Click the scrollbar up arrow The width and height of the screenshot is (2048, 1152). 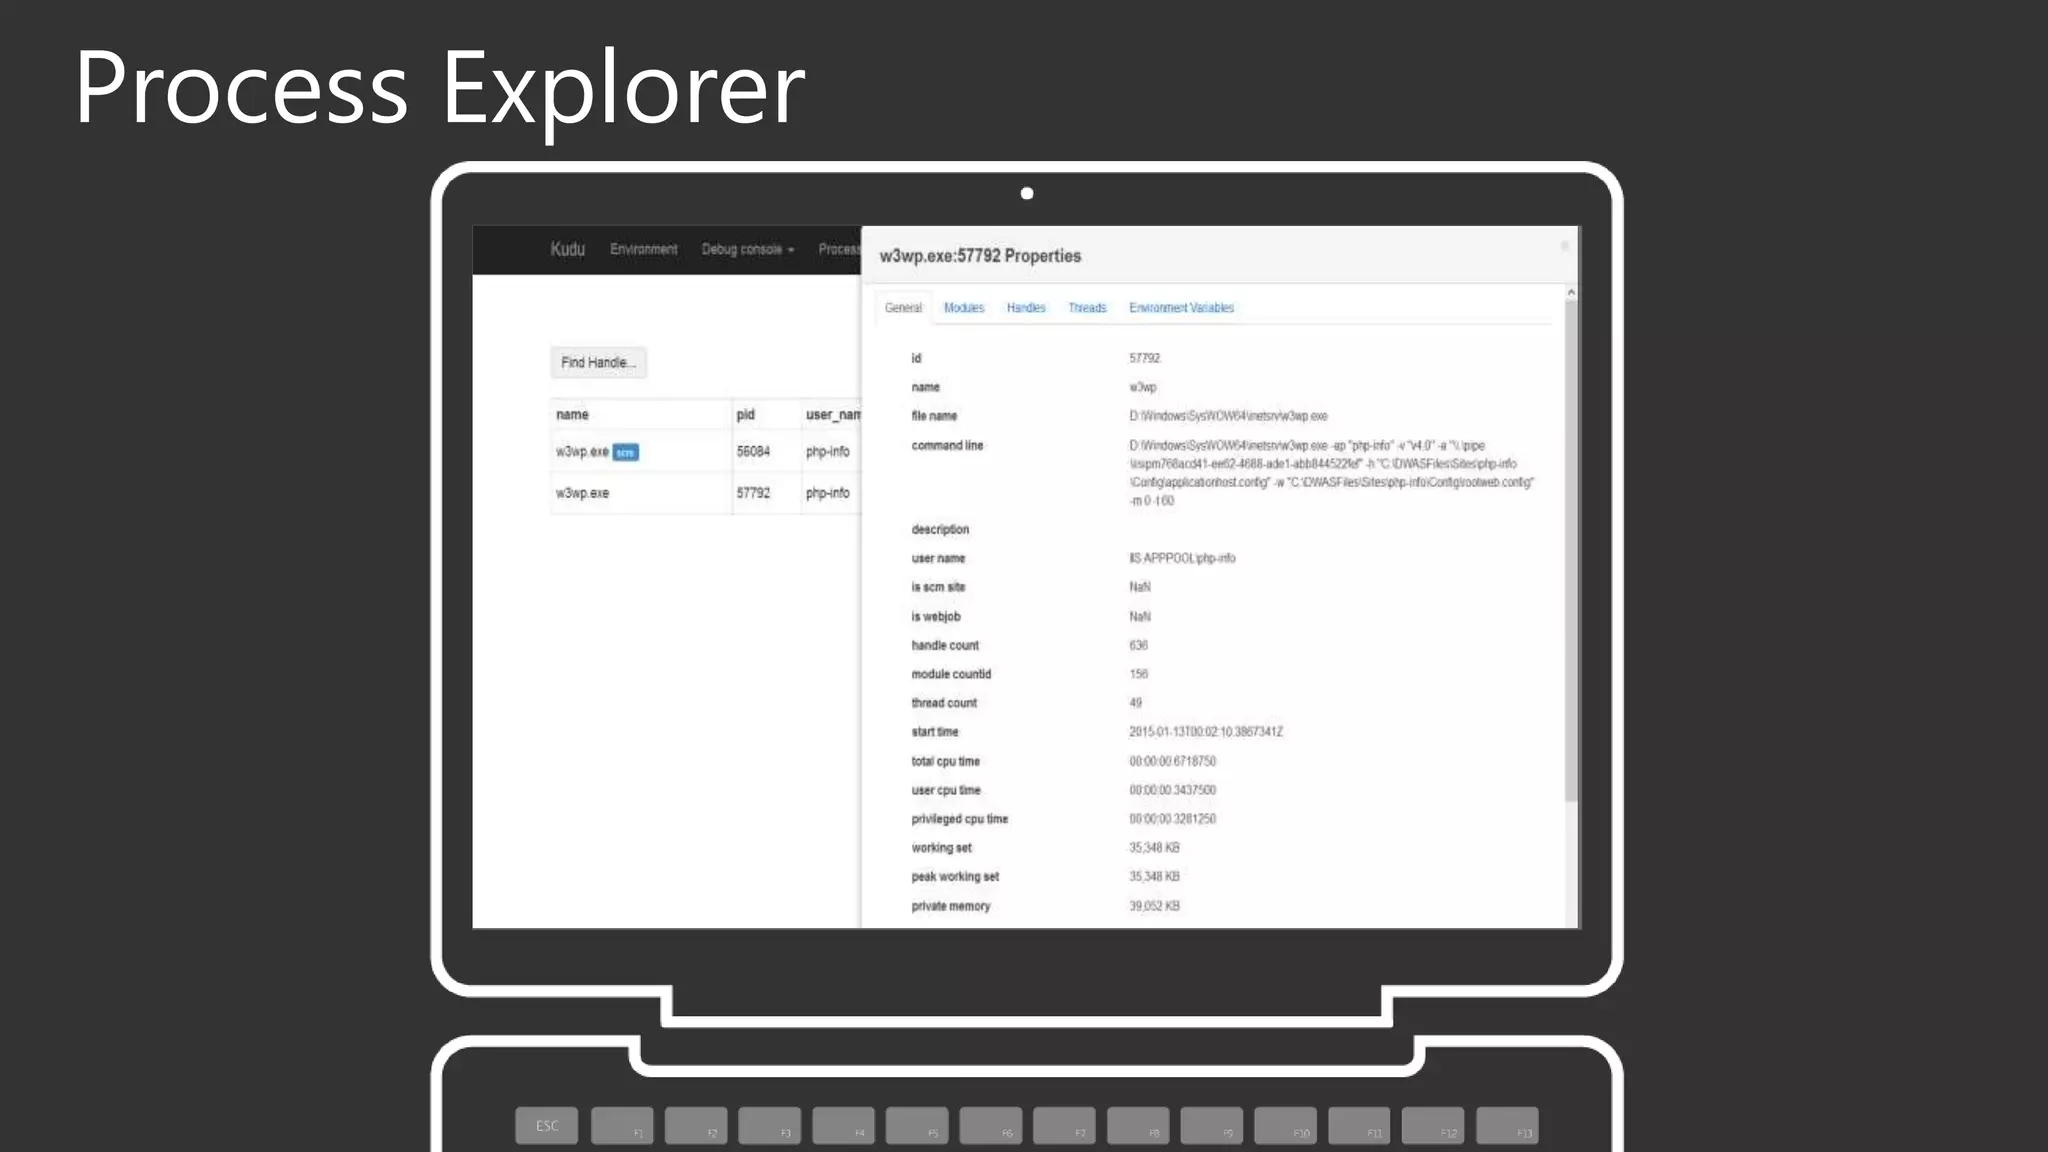point(1571,292)
